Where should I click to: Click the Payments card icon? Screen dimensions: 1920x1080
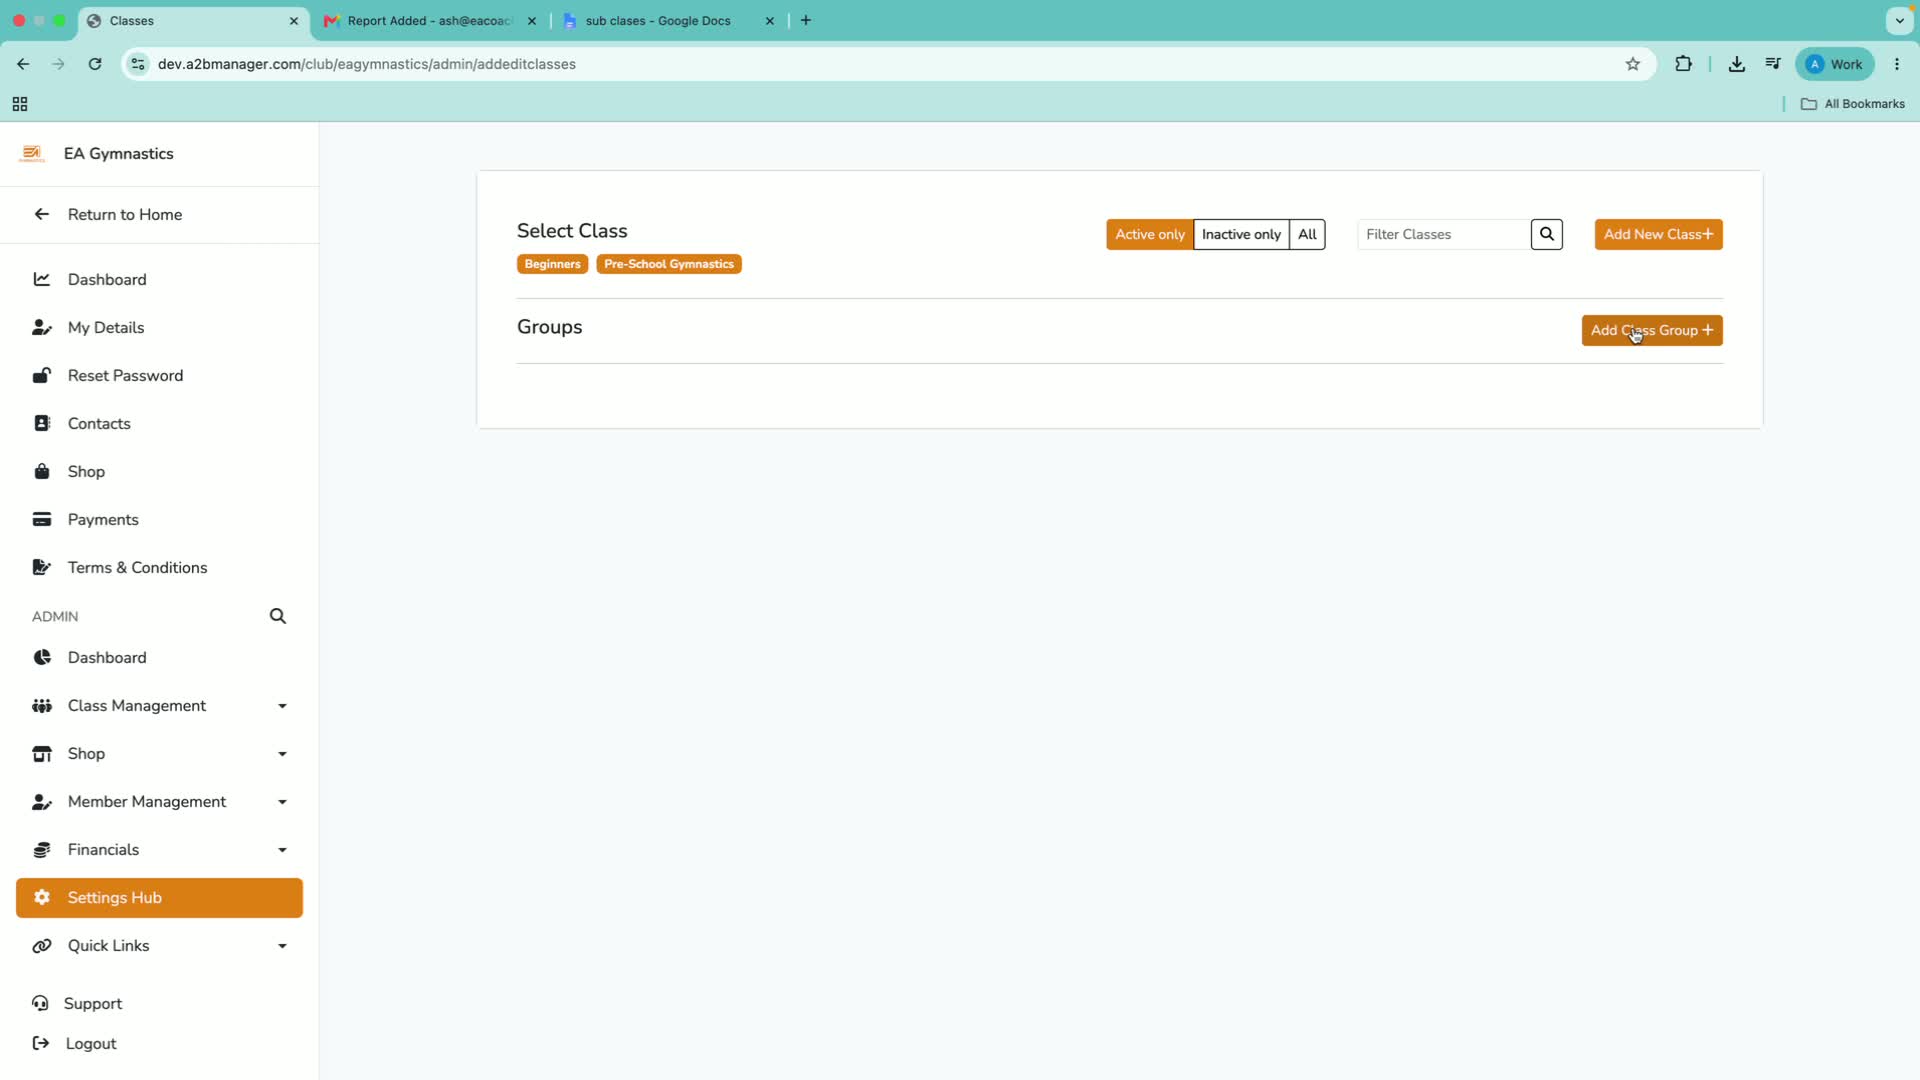click(x=42, y=519)
